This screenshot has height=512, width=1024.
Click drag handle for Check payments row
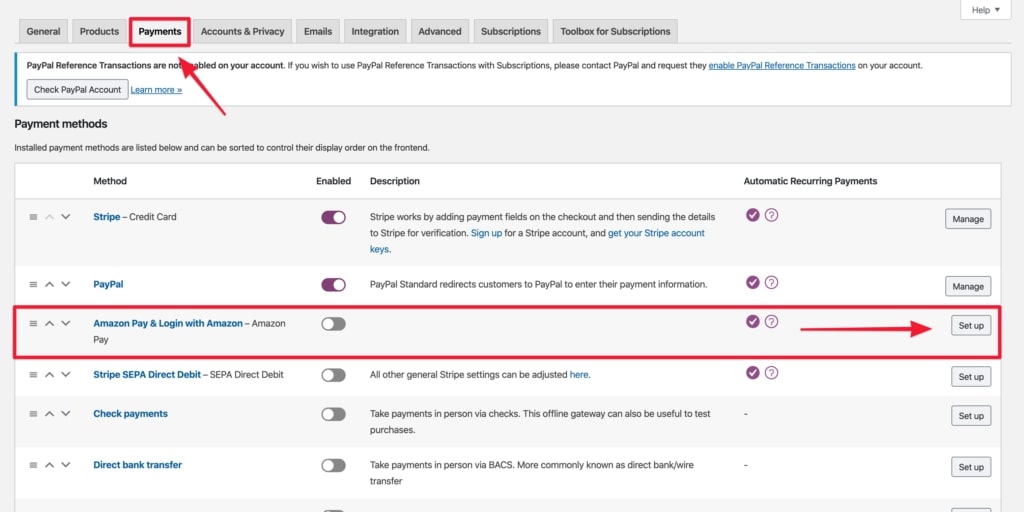pyautogui.click(x=33, y=413)
